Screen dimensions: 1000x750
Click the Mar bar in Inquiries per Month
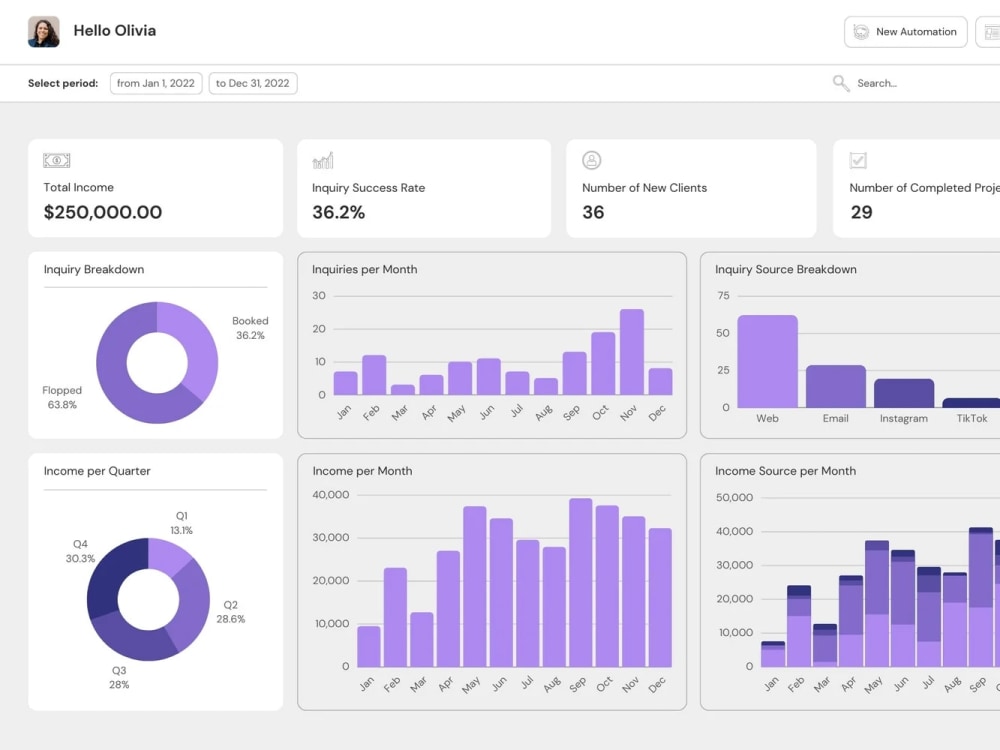402,390
